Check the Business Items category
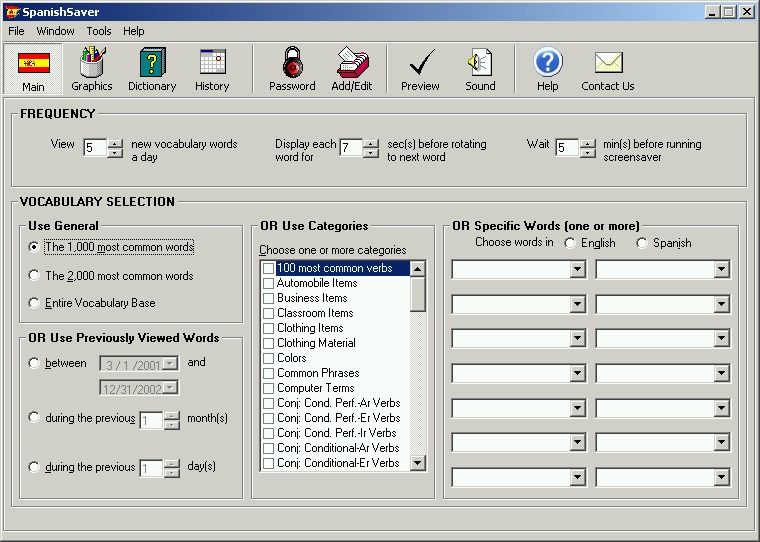 (268, 298)
